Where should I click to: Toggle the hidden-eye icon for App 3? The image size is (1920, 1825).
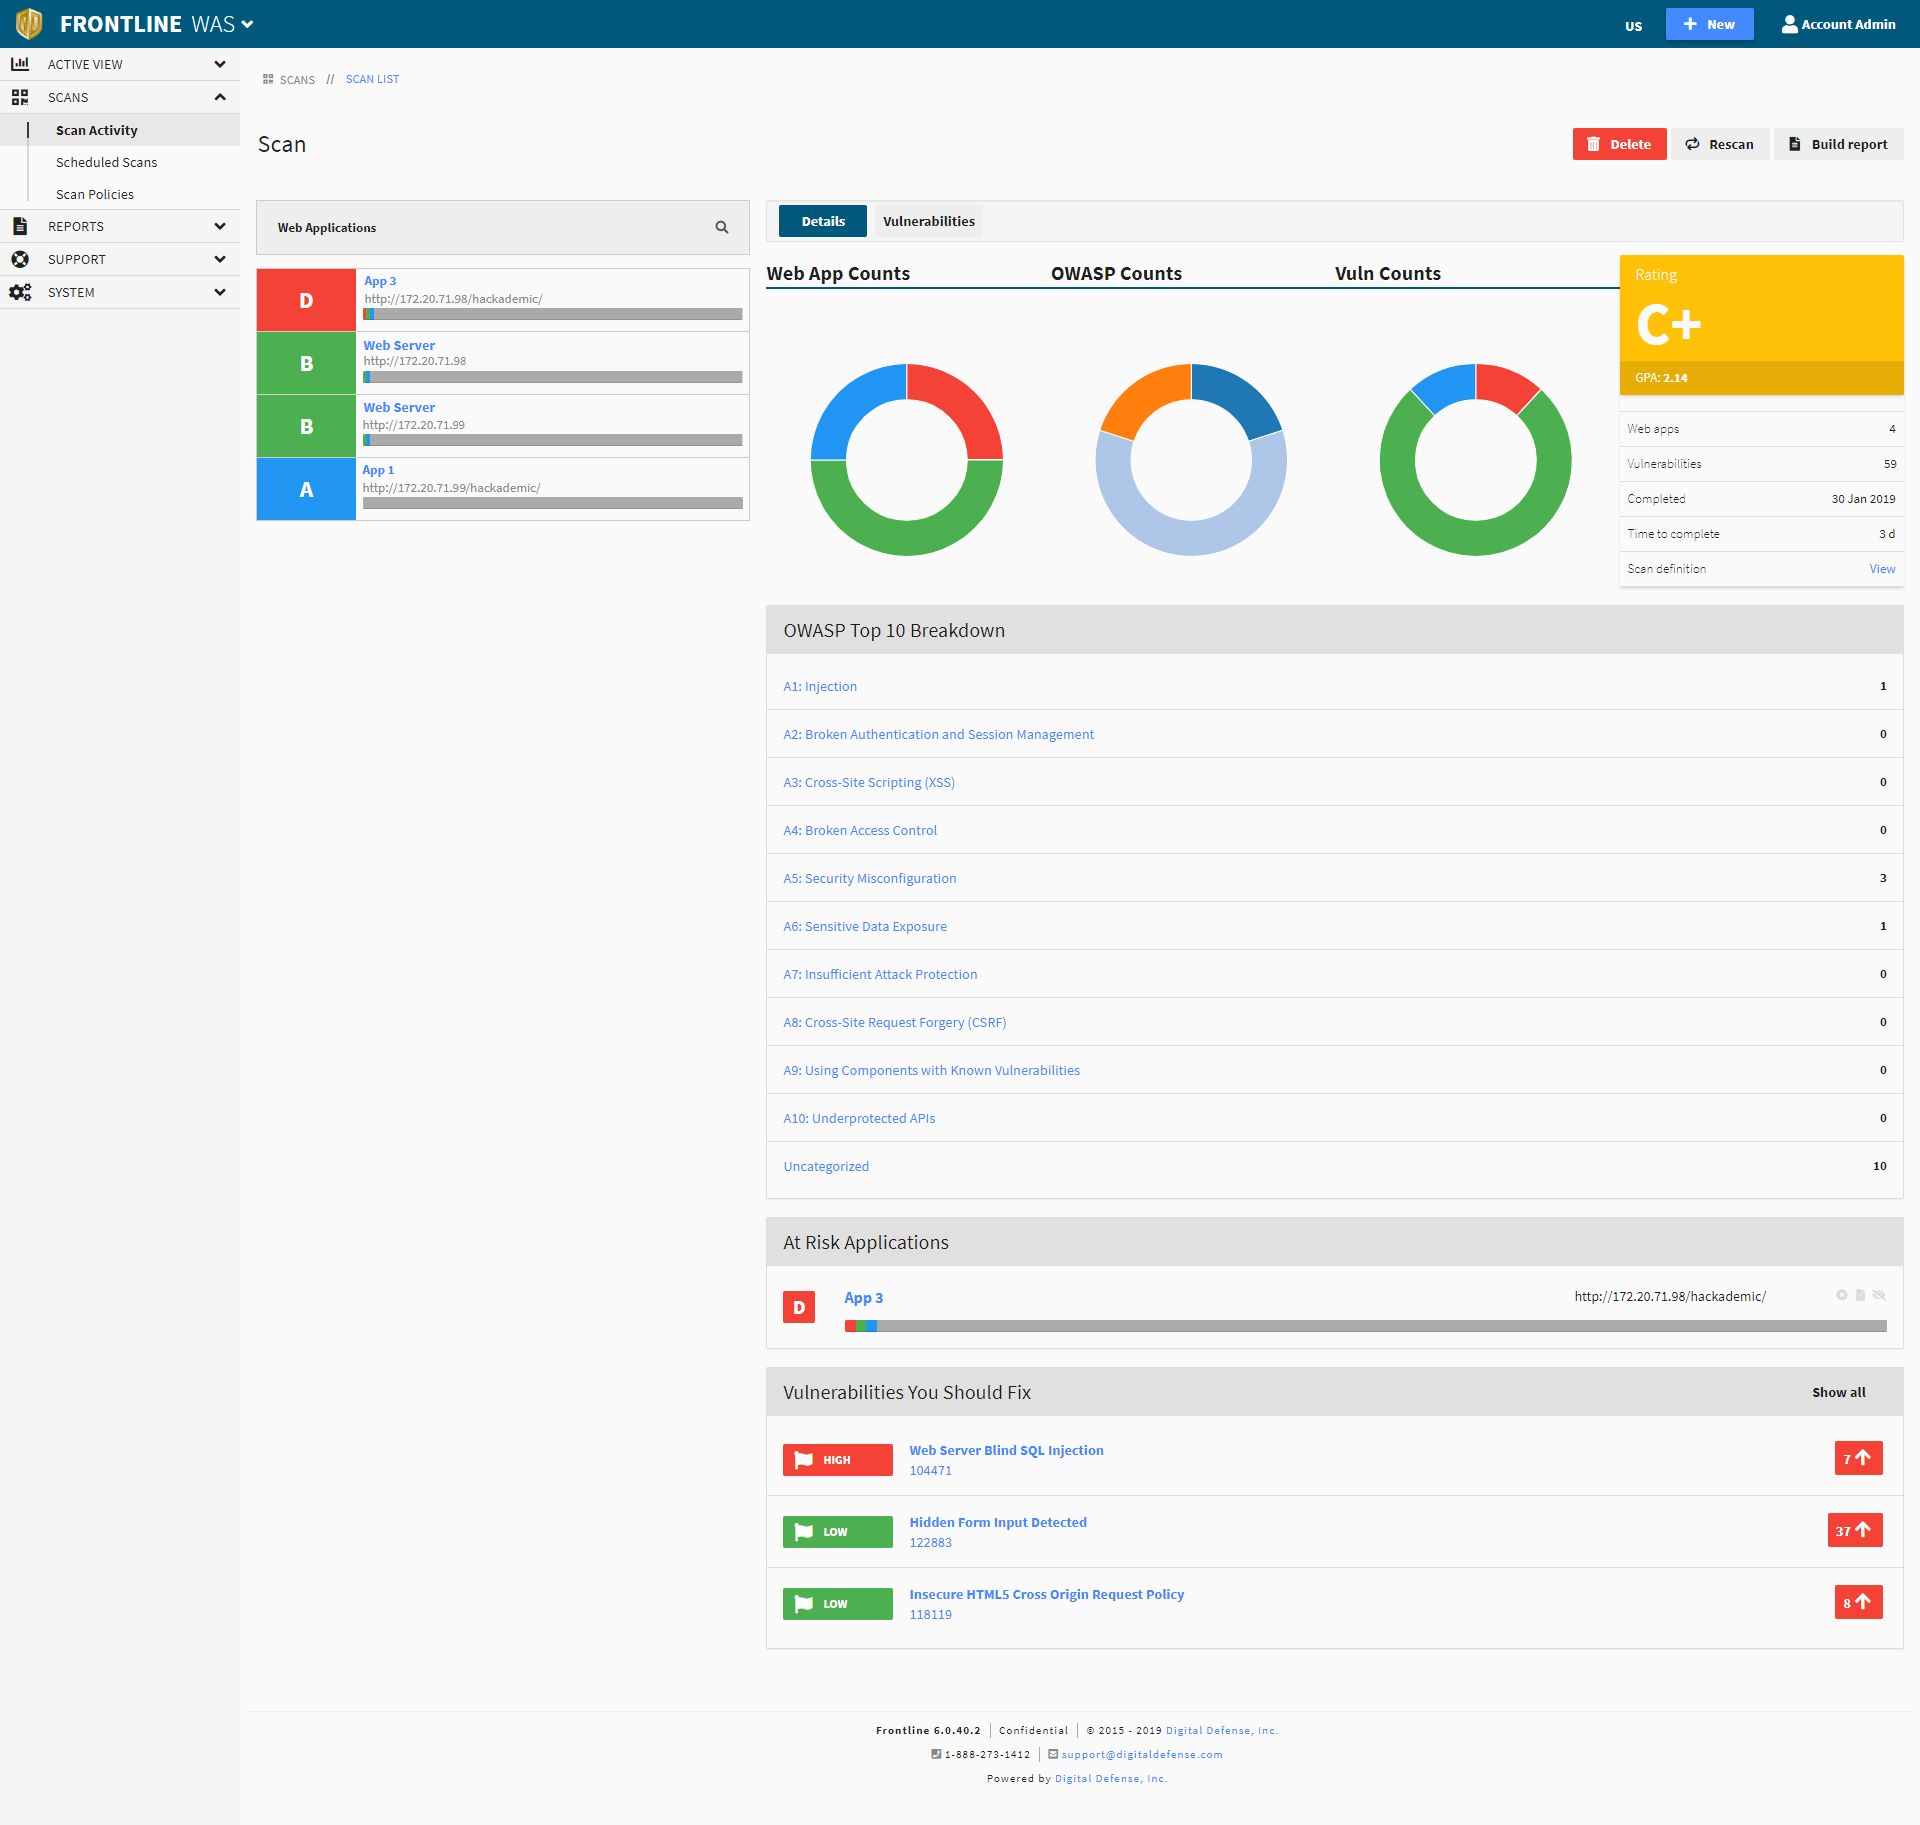coord(1879,1295)
